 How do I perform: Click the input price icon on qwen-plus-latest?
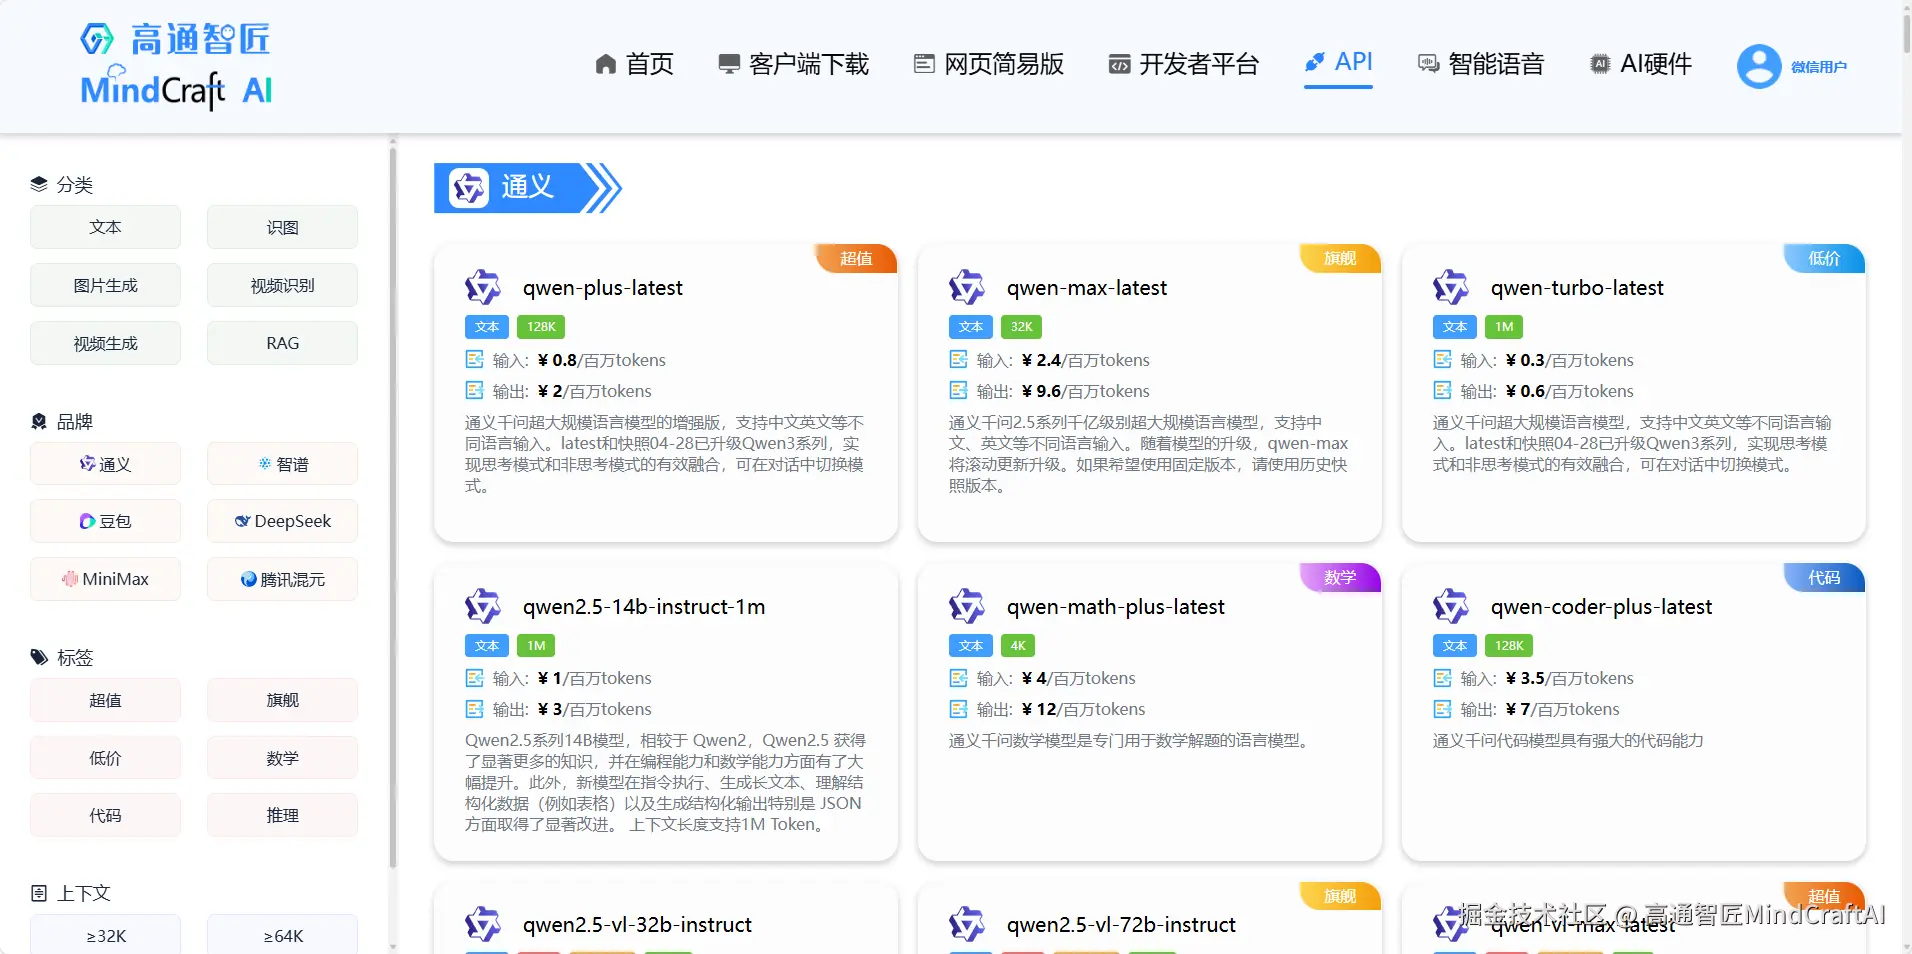(x=474, y=360)
